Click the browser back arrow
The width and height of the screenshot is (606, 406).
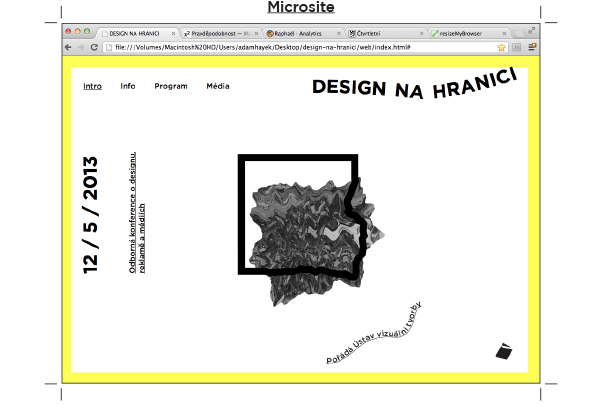tap(68, 47)
